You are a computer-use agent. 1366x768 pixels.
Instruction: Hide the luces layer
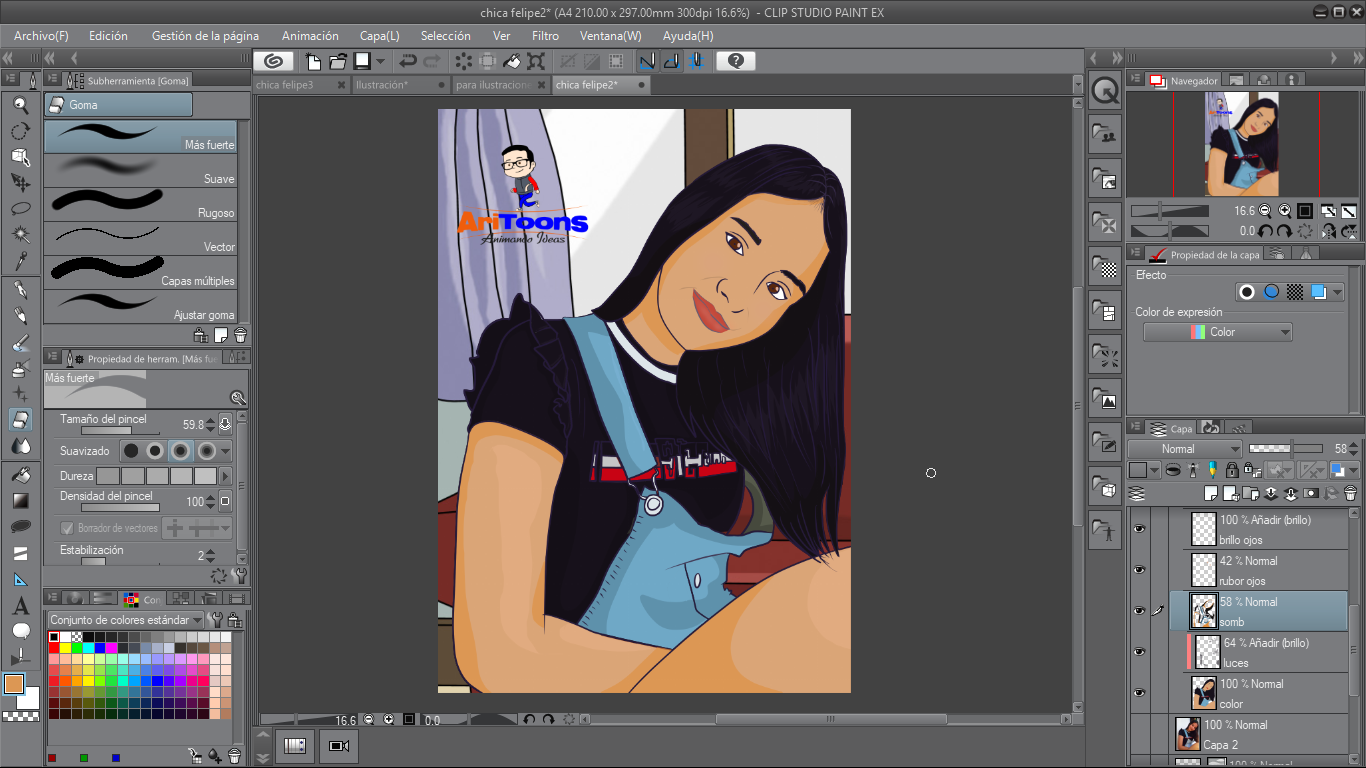tap(1139, 651)
